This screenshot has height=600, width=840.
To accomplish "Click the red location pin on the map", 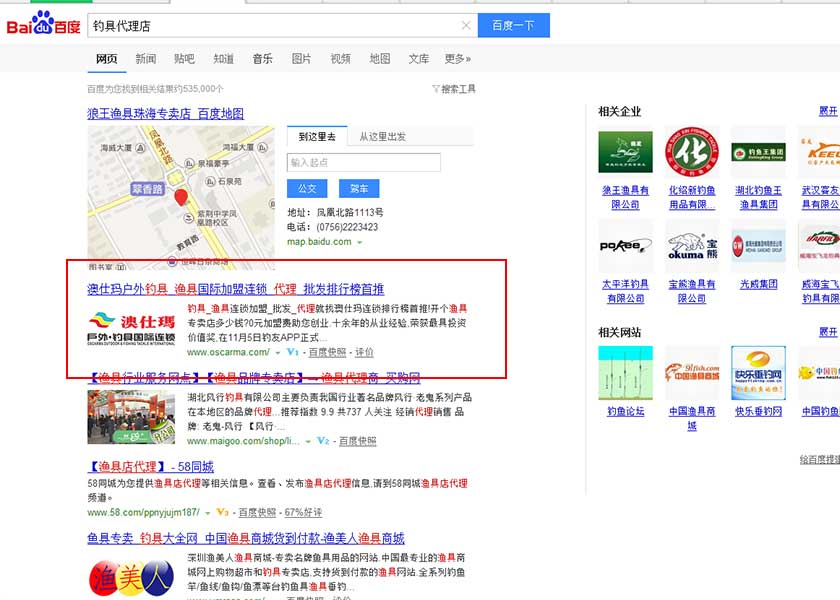I will click(181, 197).
